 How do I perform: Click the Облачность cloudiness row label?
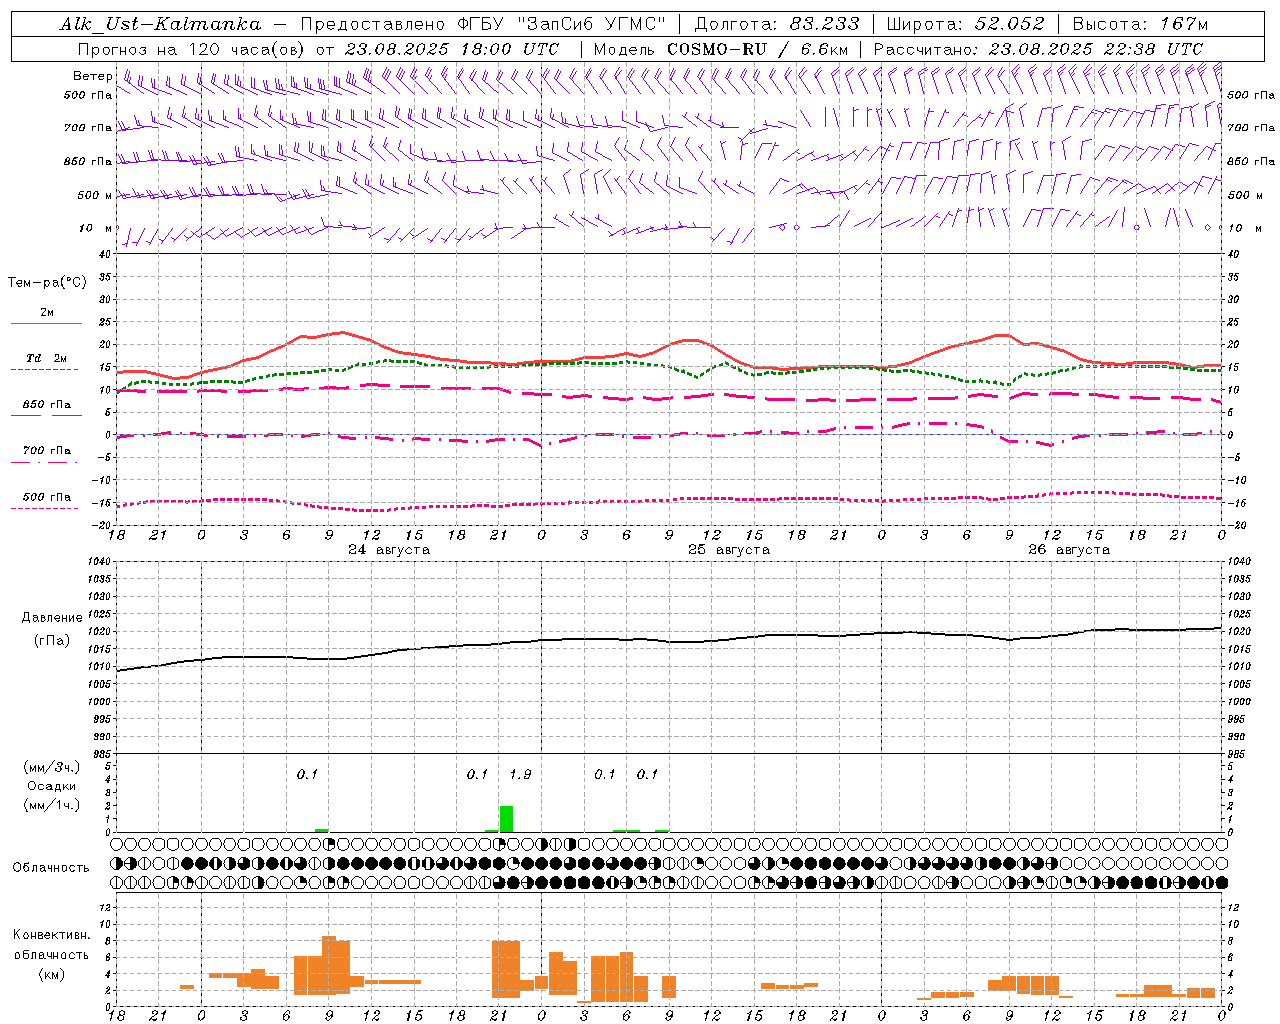point(51,867)
